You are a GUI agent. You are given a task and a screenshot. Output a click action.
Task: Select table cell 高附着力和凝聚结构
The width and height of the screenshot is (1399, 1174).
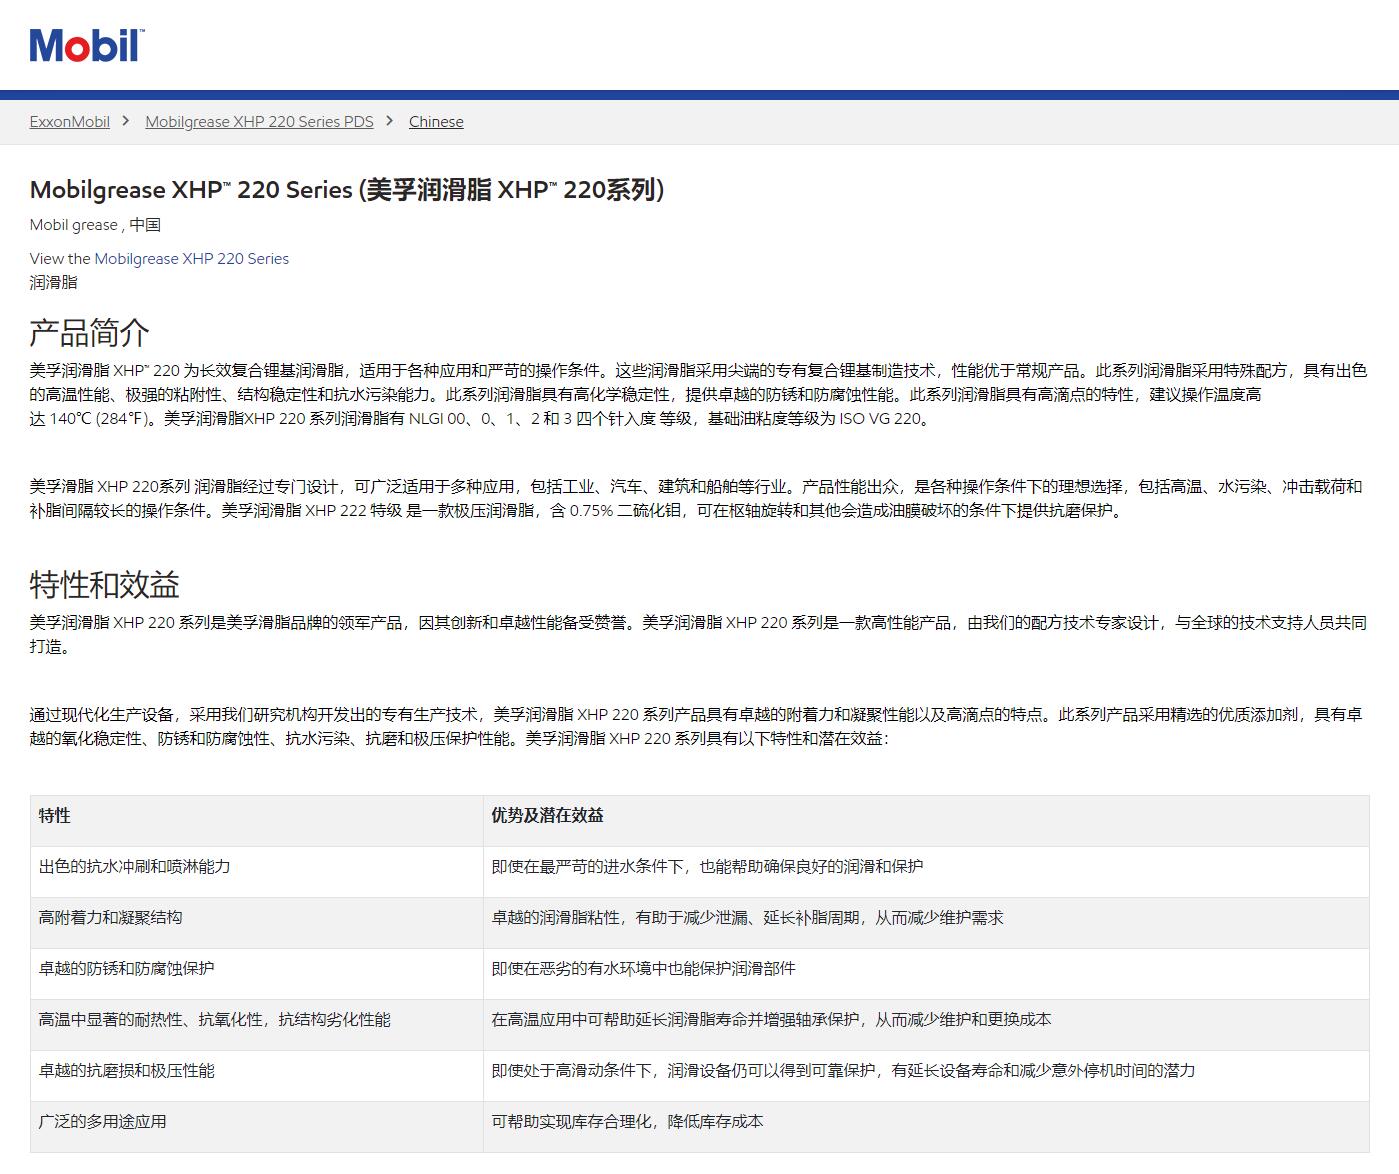257,923
